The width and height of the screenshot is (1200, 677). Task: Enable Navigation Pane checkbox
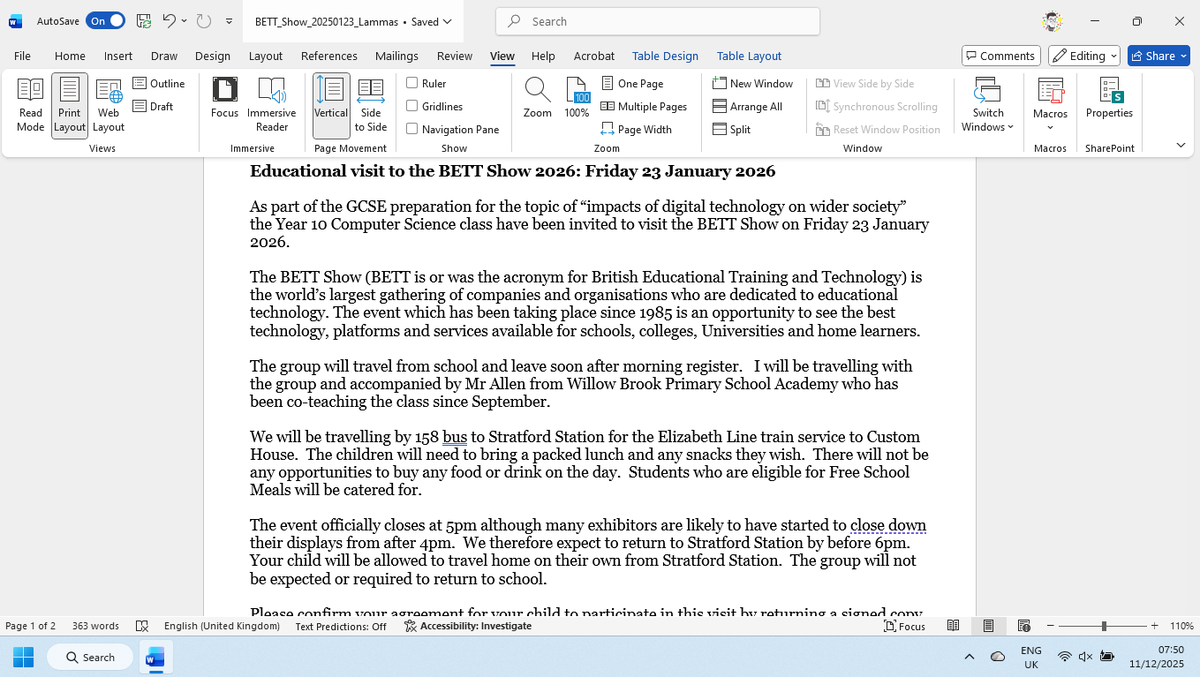point(412,129)
